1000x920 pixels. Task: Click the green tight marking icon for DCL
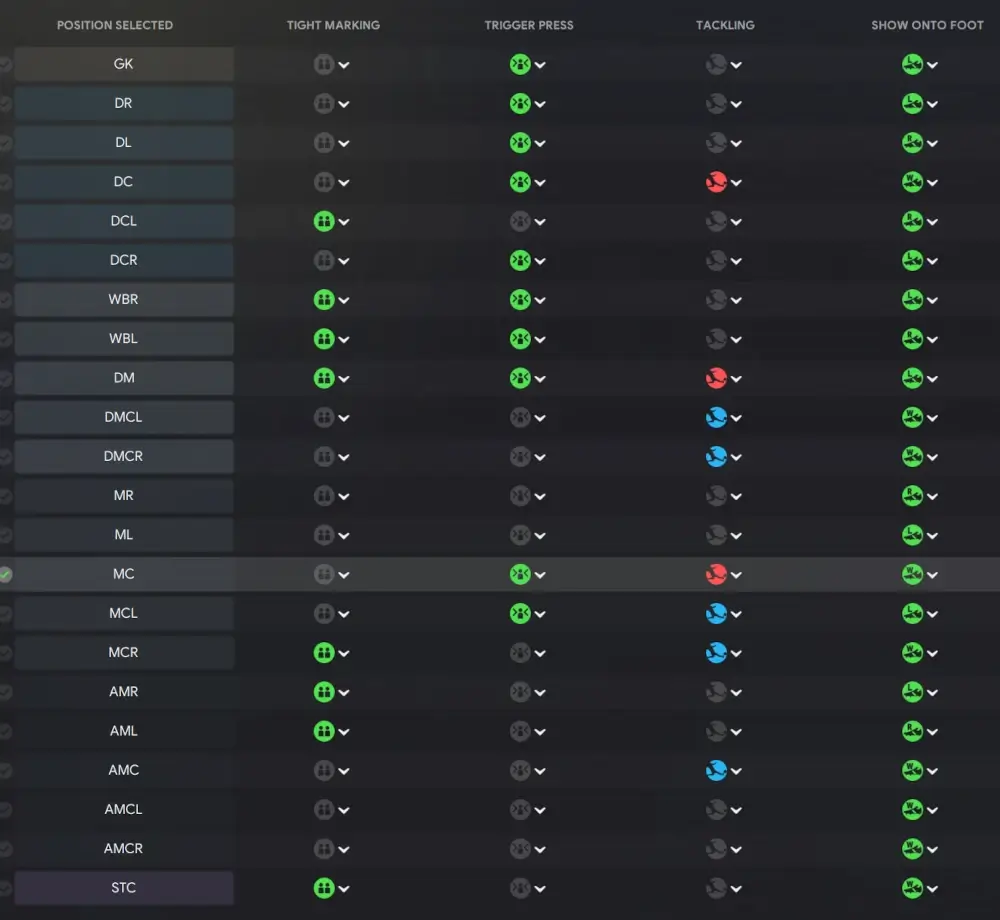(x=324, y=221)
